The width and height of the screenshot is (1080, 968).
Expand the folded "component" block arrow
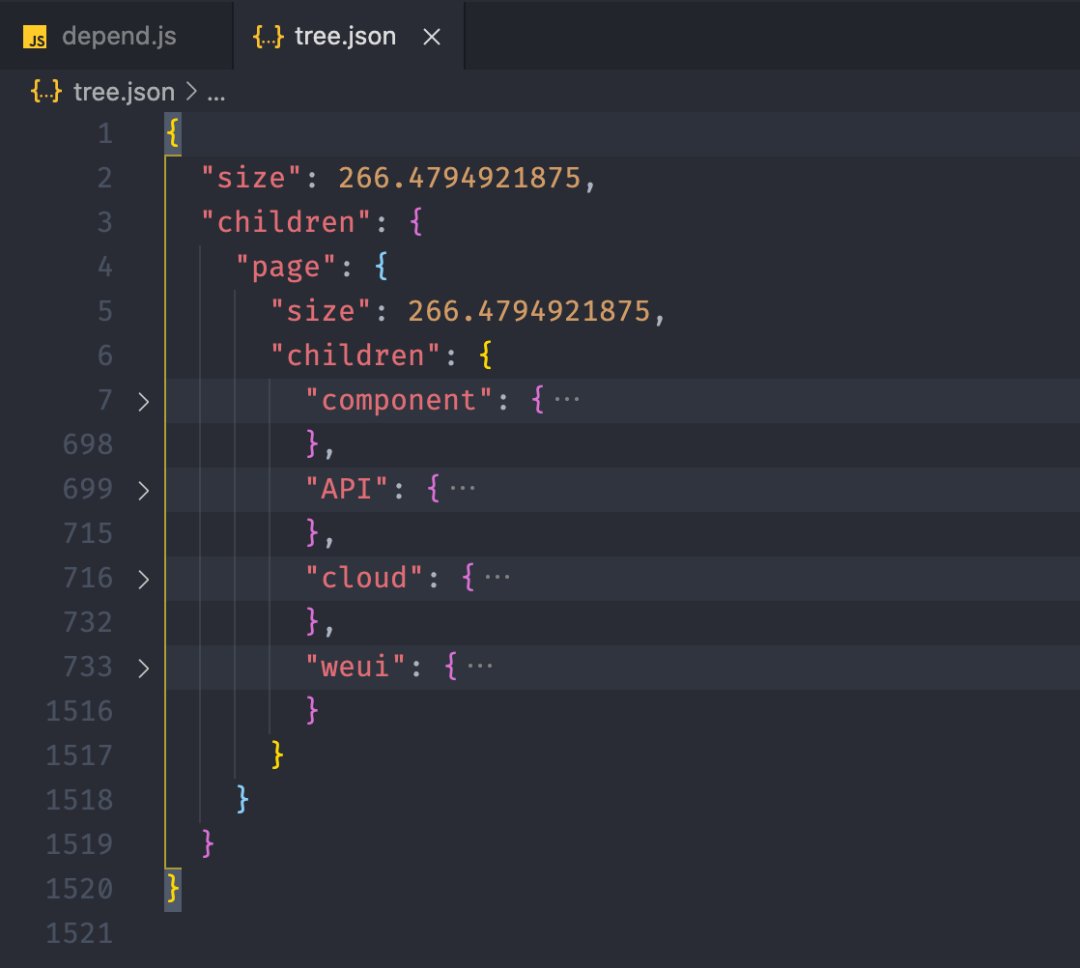pos(144,401)
